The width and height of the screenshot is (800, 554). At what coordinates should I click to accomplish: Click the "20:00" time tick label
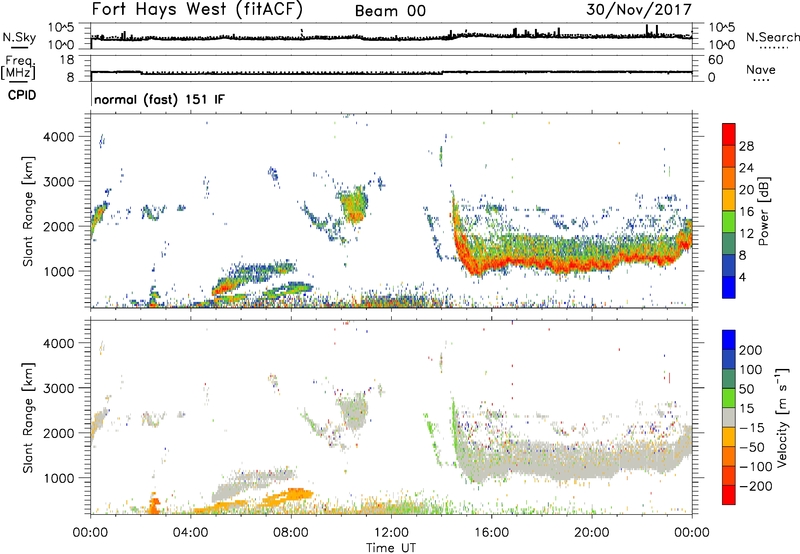click(591, 533)
